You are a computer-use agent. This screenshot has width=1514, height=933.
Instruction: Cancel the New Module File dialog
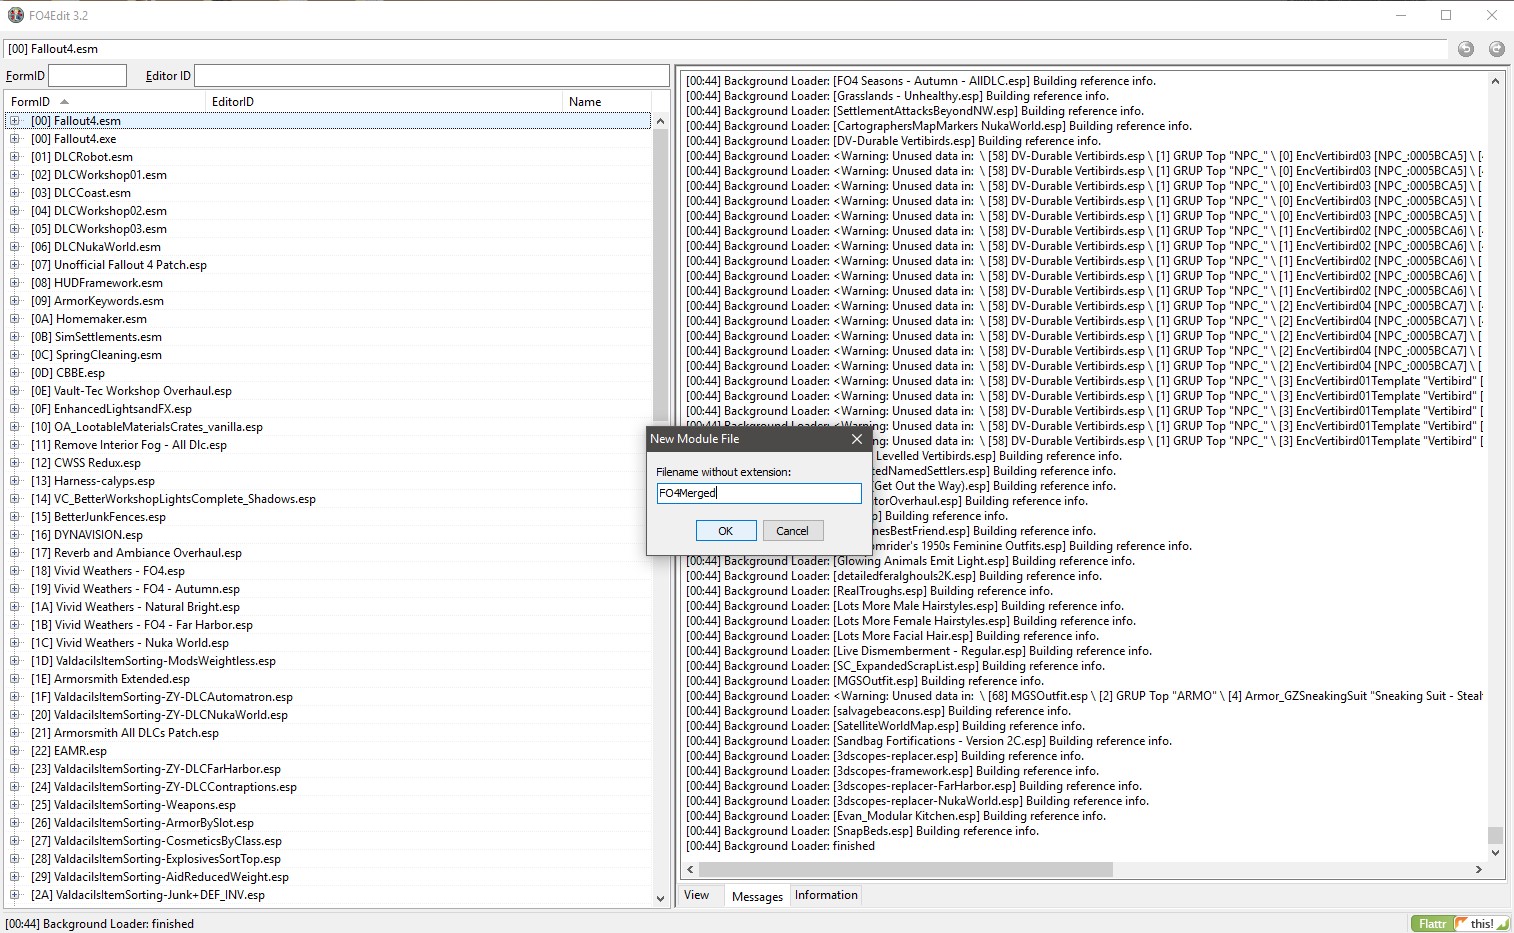pos(792,531)
